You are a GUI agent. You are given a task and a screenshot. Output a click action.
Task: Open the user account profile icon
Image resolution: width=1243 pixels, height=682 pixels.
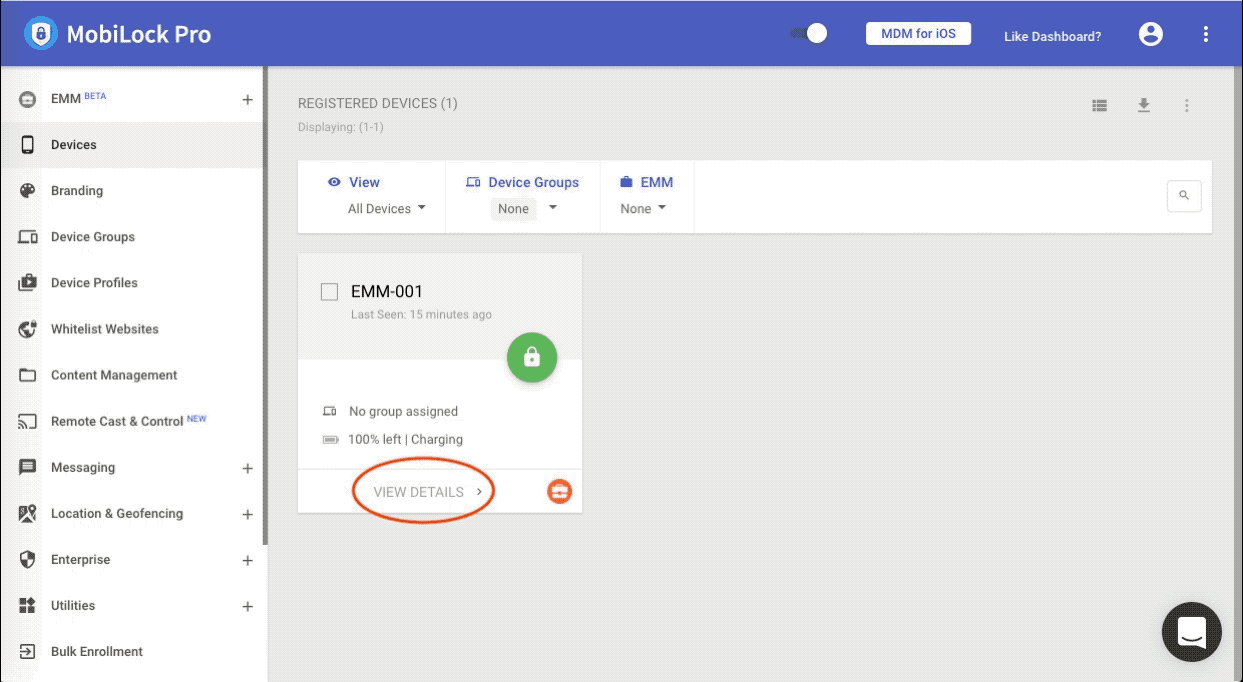[x=1151, y=34]
